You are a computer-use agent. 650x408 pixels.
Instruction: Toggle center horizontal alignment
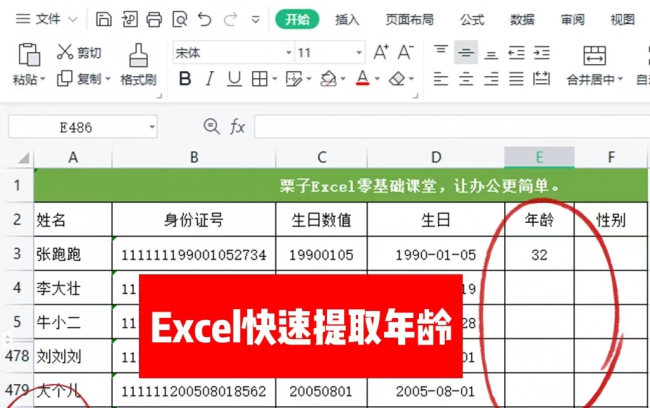[466, 78]
